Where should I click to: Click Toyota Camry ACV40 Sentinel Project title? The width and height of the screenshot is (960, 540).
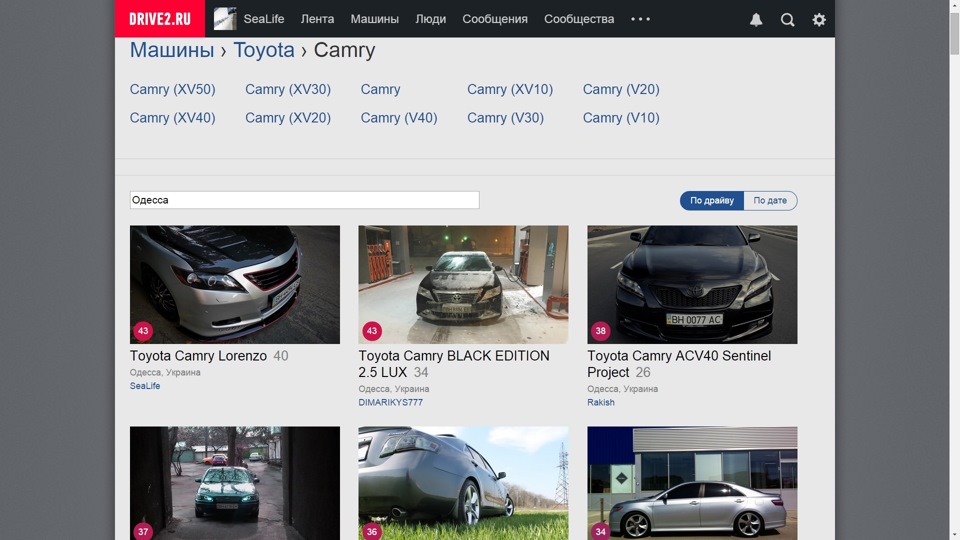pos(679,364)
